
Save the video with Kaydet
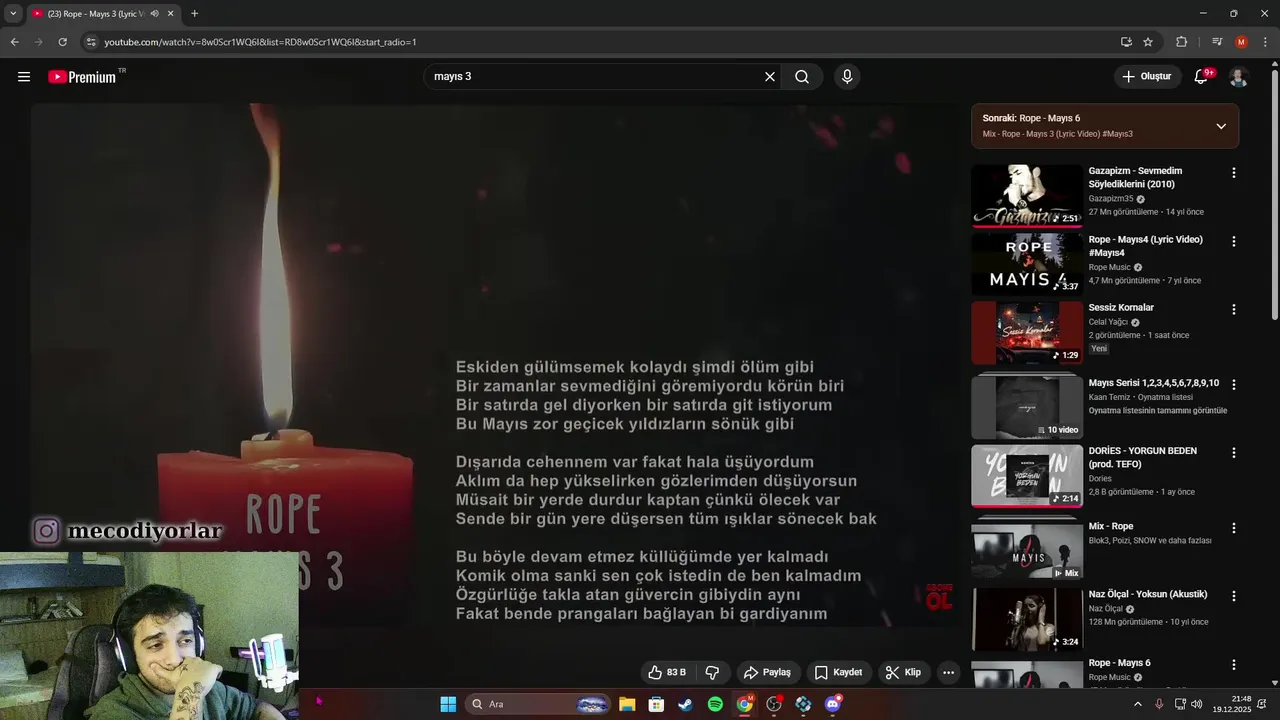point(838,673)
